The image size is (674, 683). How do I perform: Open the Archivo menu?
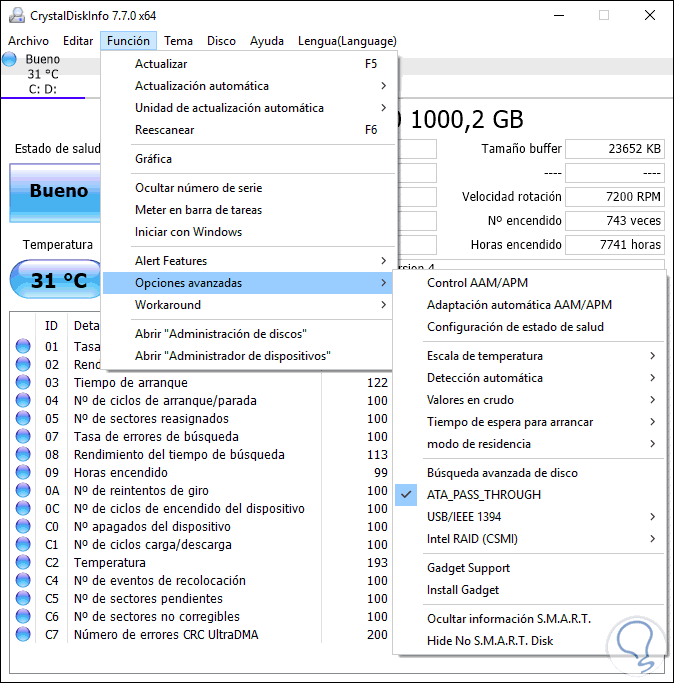(x=28, y=41)
